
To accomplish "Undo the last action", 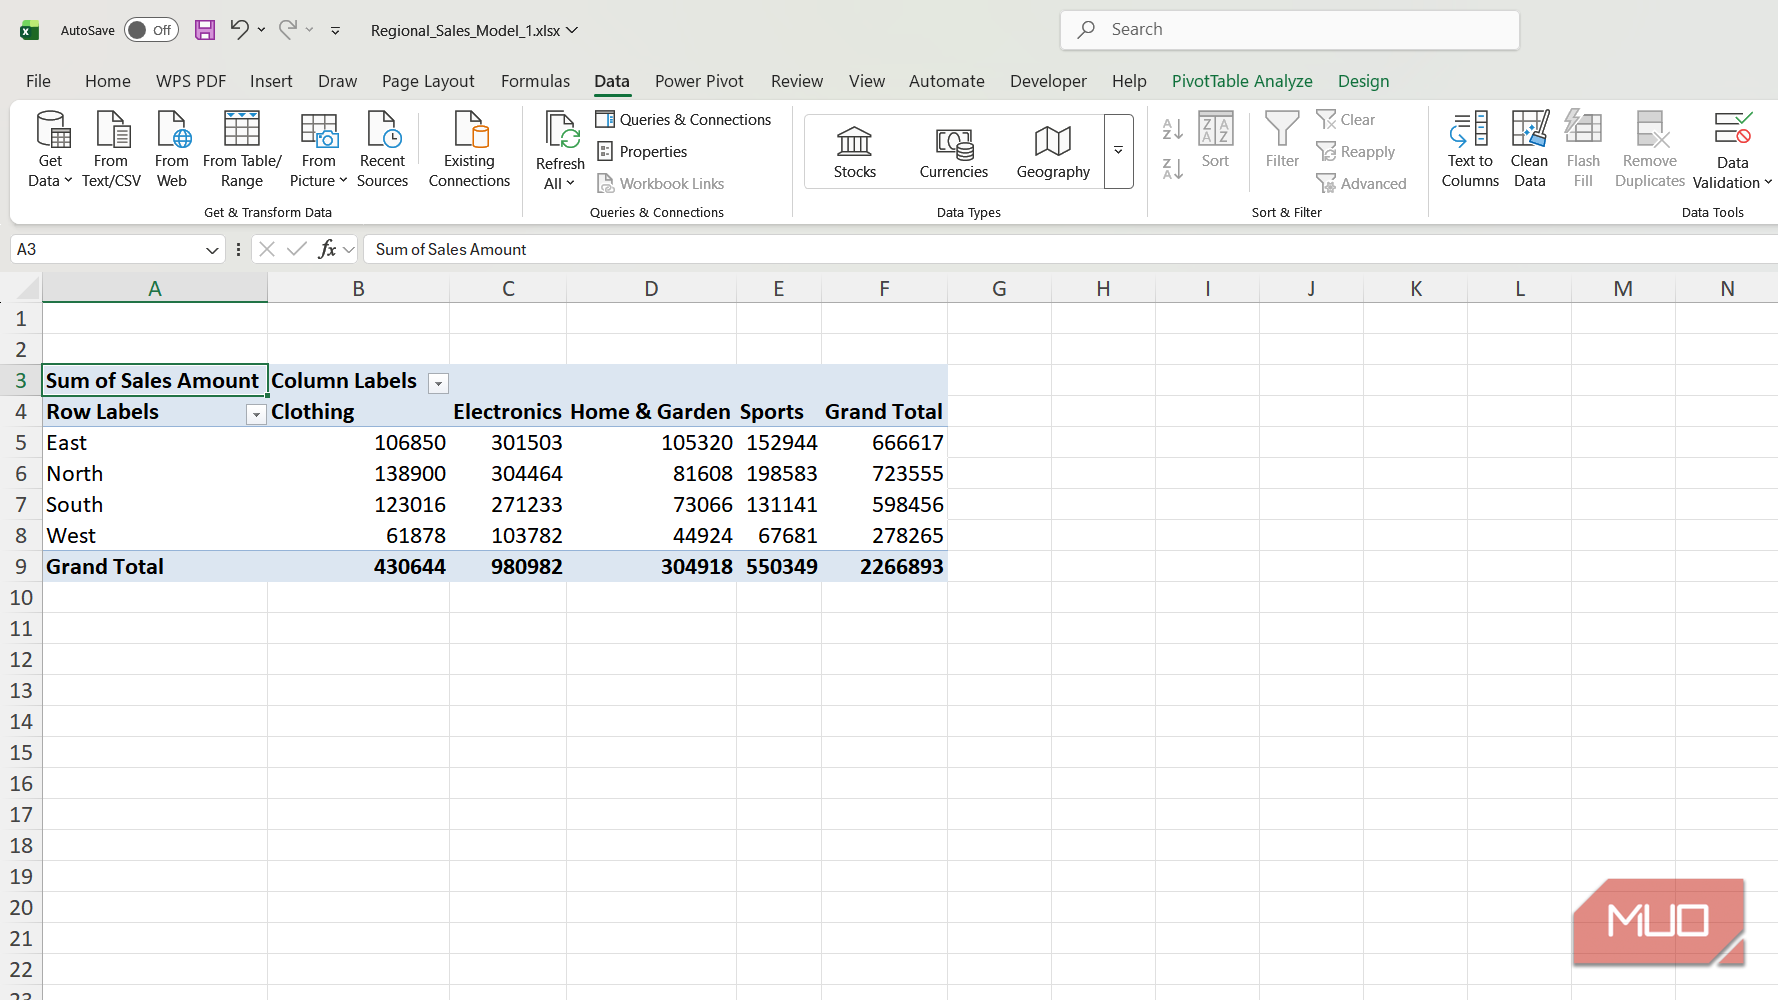I will (239, 30).
